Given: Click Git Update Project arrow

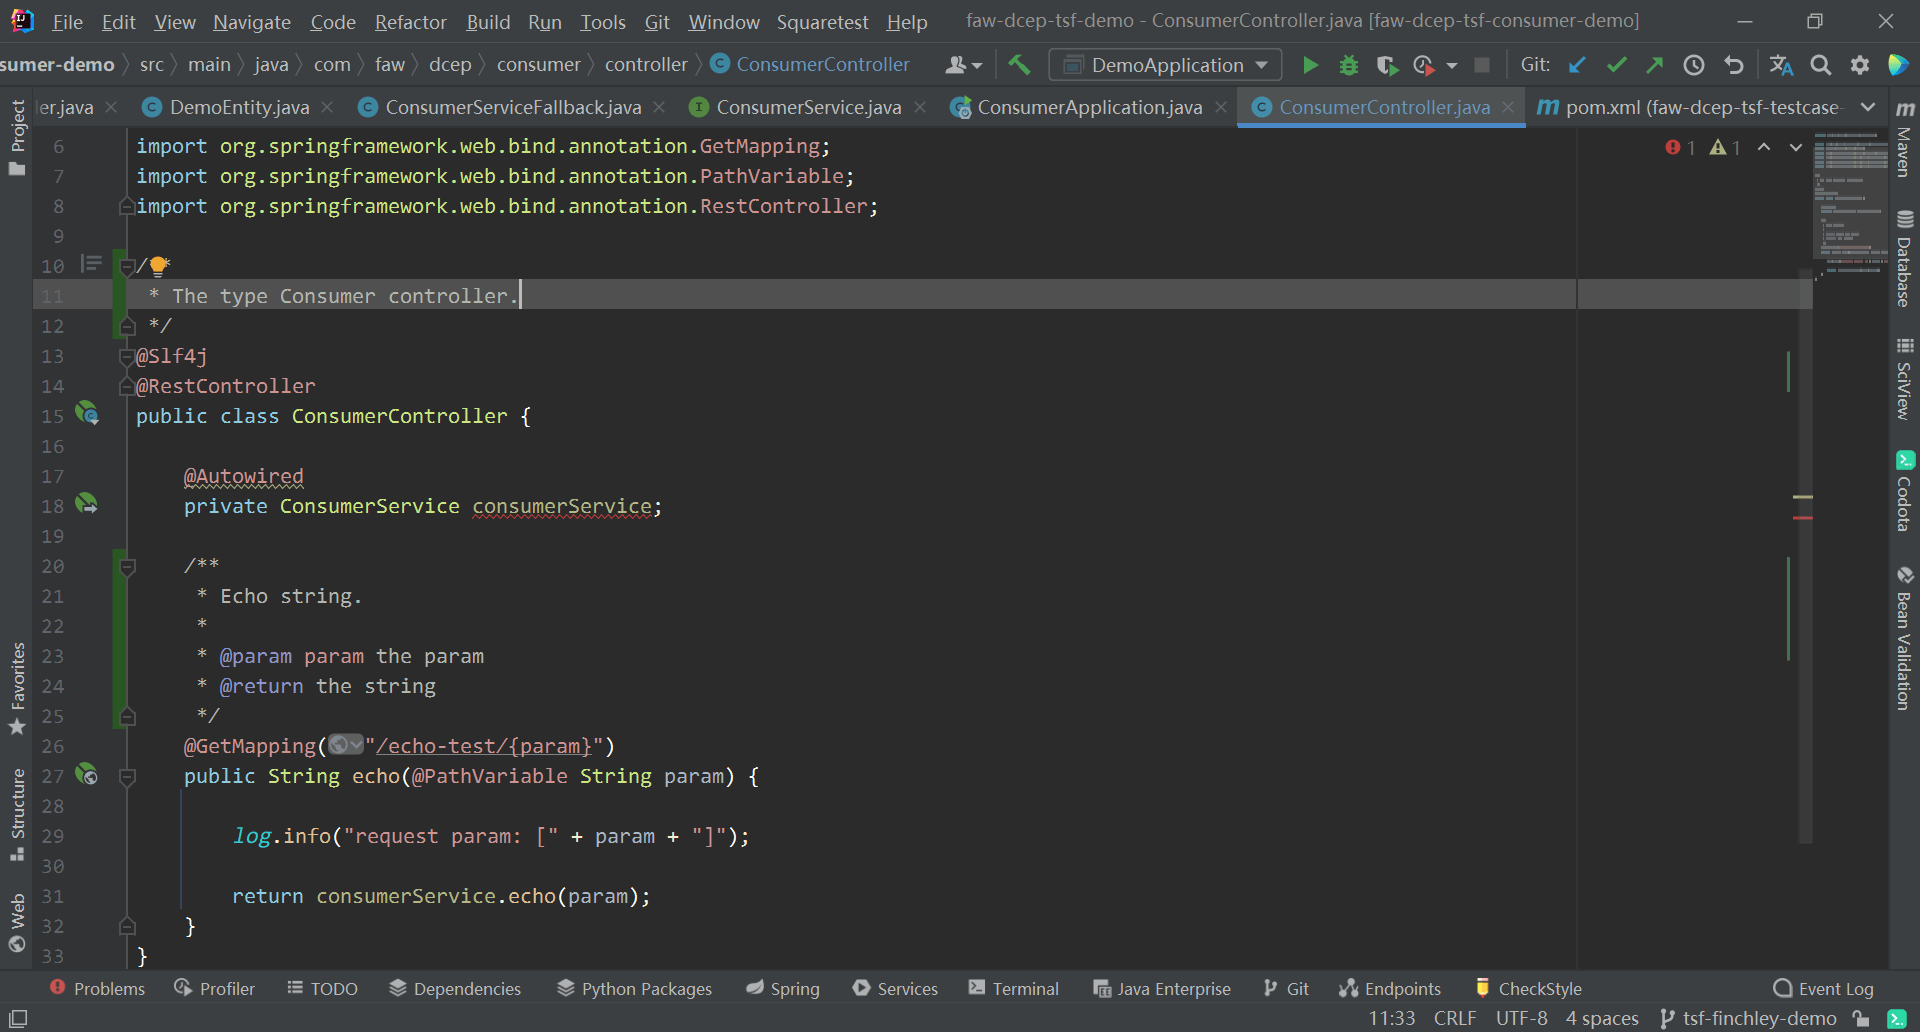Looking at the screenshot, I should pyautogui.click(x=1577, y=65).
